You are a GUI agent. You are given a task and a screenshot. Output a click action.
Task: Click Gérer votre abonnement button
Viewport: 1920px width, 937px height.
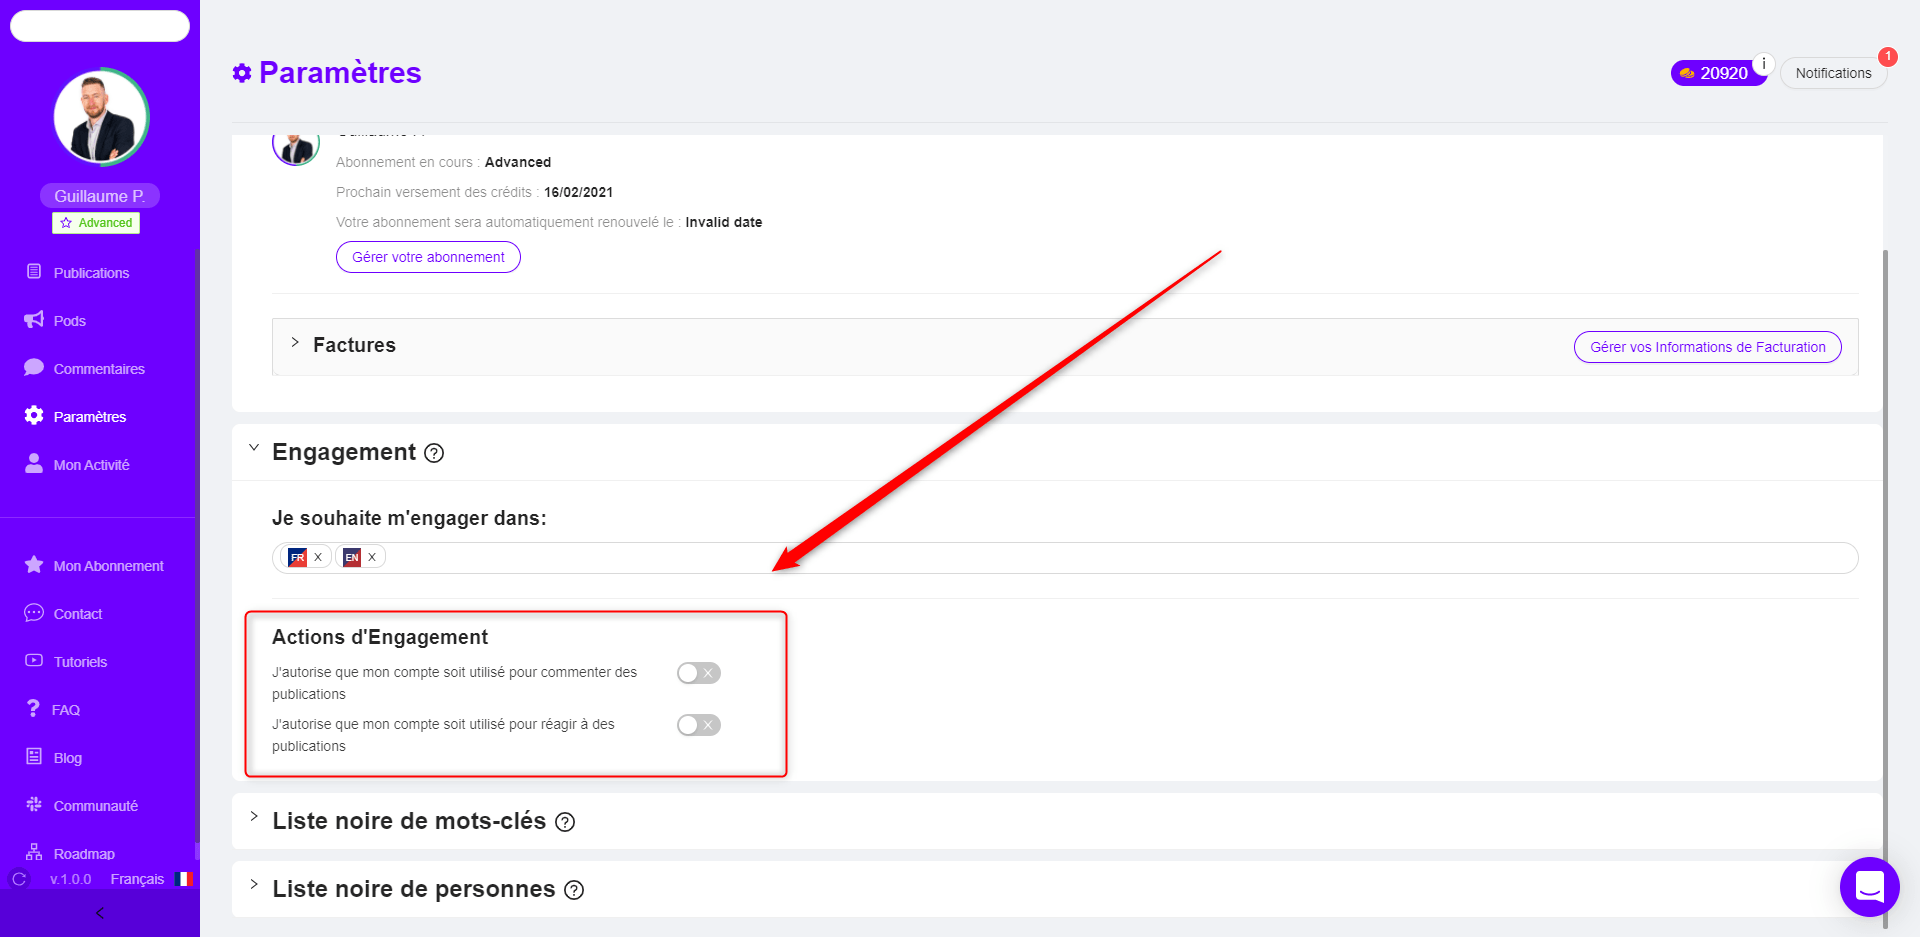tap(428, 257)
